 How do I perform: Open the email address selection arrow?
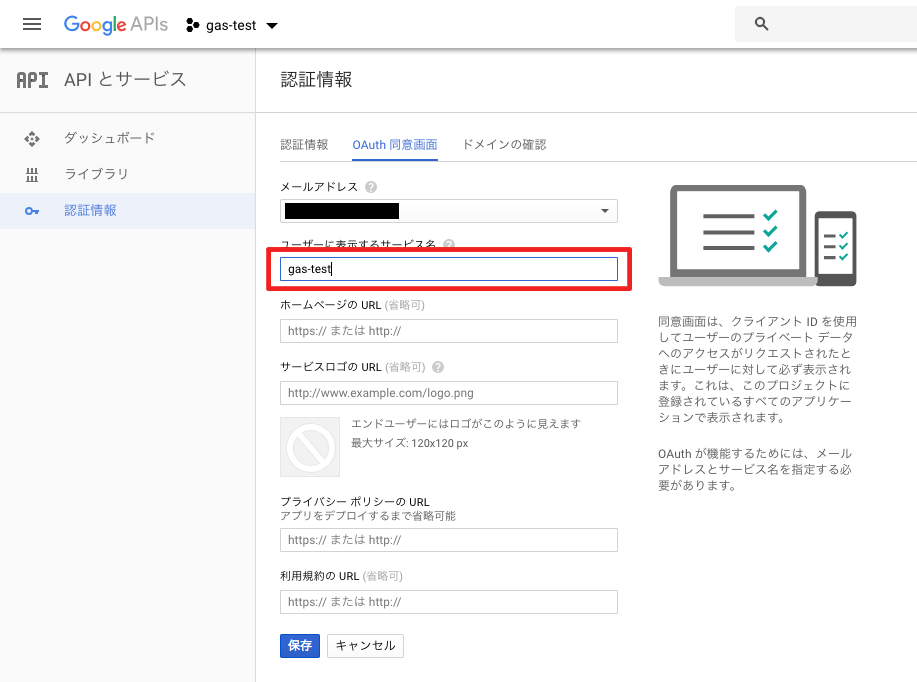tap(604, 211)
